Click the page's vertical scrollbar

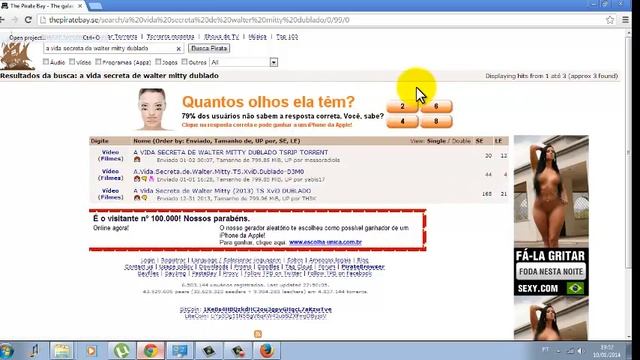628,153
